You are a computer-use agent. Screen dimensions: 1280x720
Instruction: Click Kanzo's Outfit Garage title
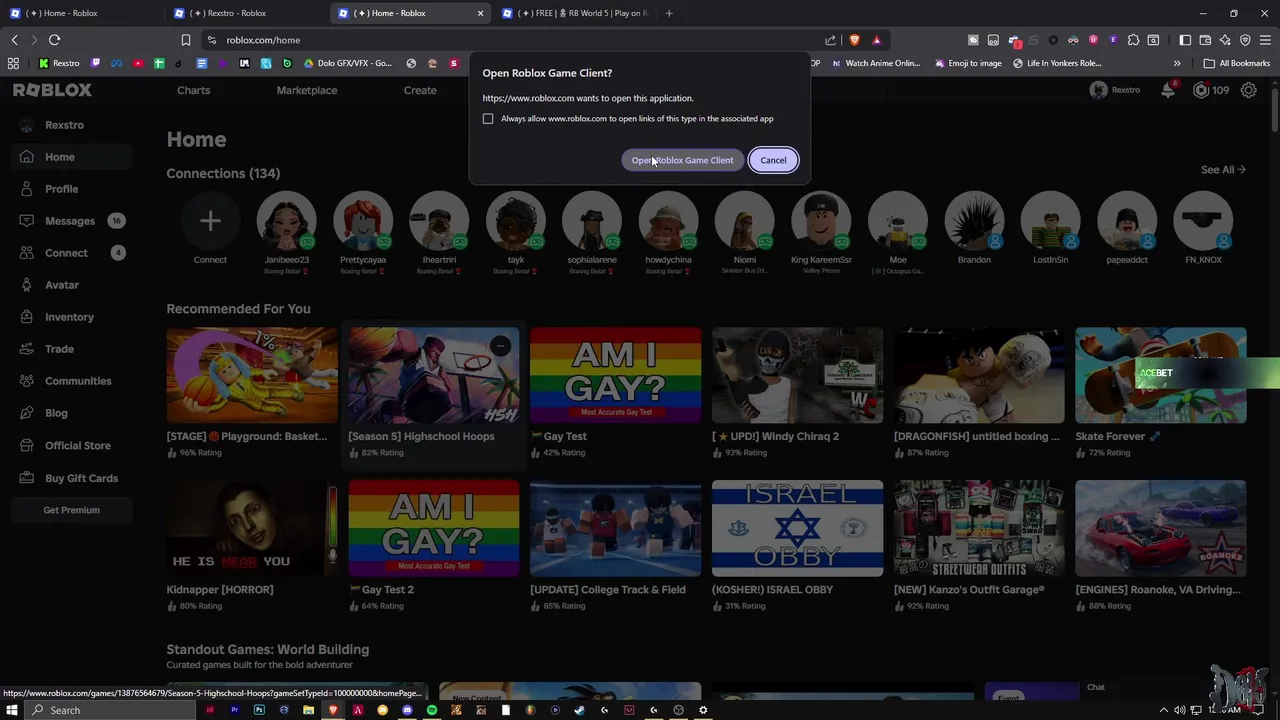tap(969, 590)
